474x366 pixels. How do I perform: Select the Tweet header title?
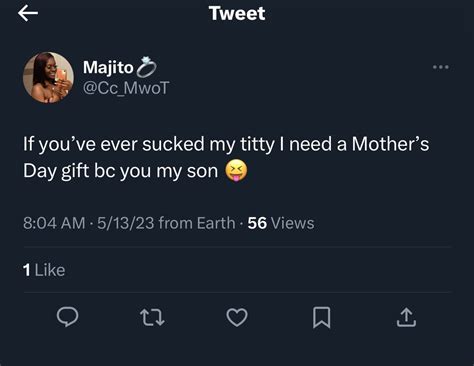coord(237,14)
